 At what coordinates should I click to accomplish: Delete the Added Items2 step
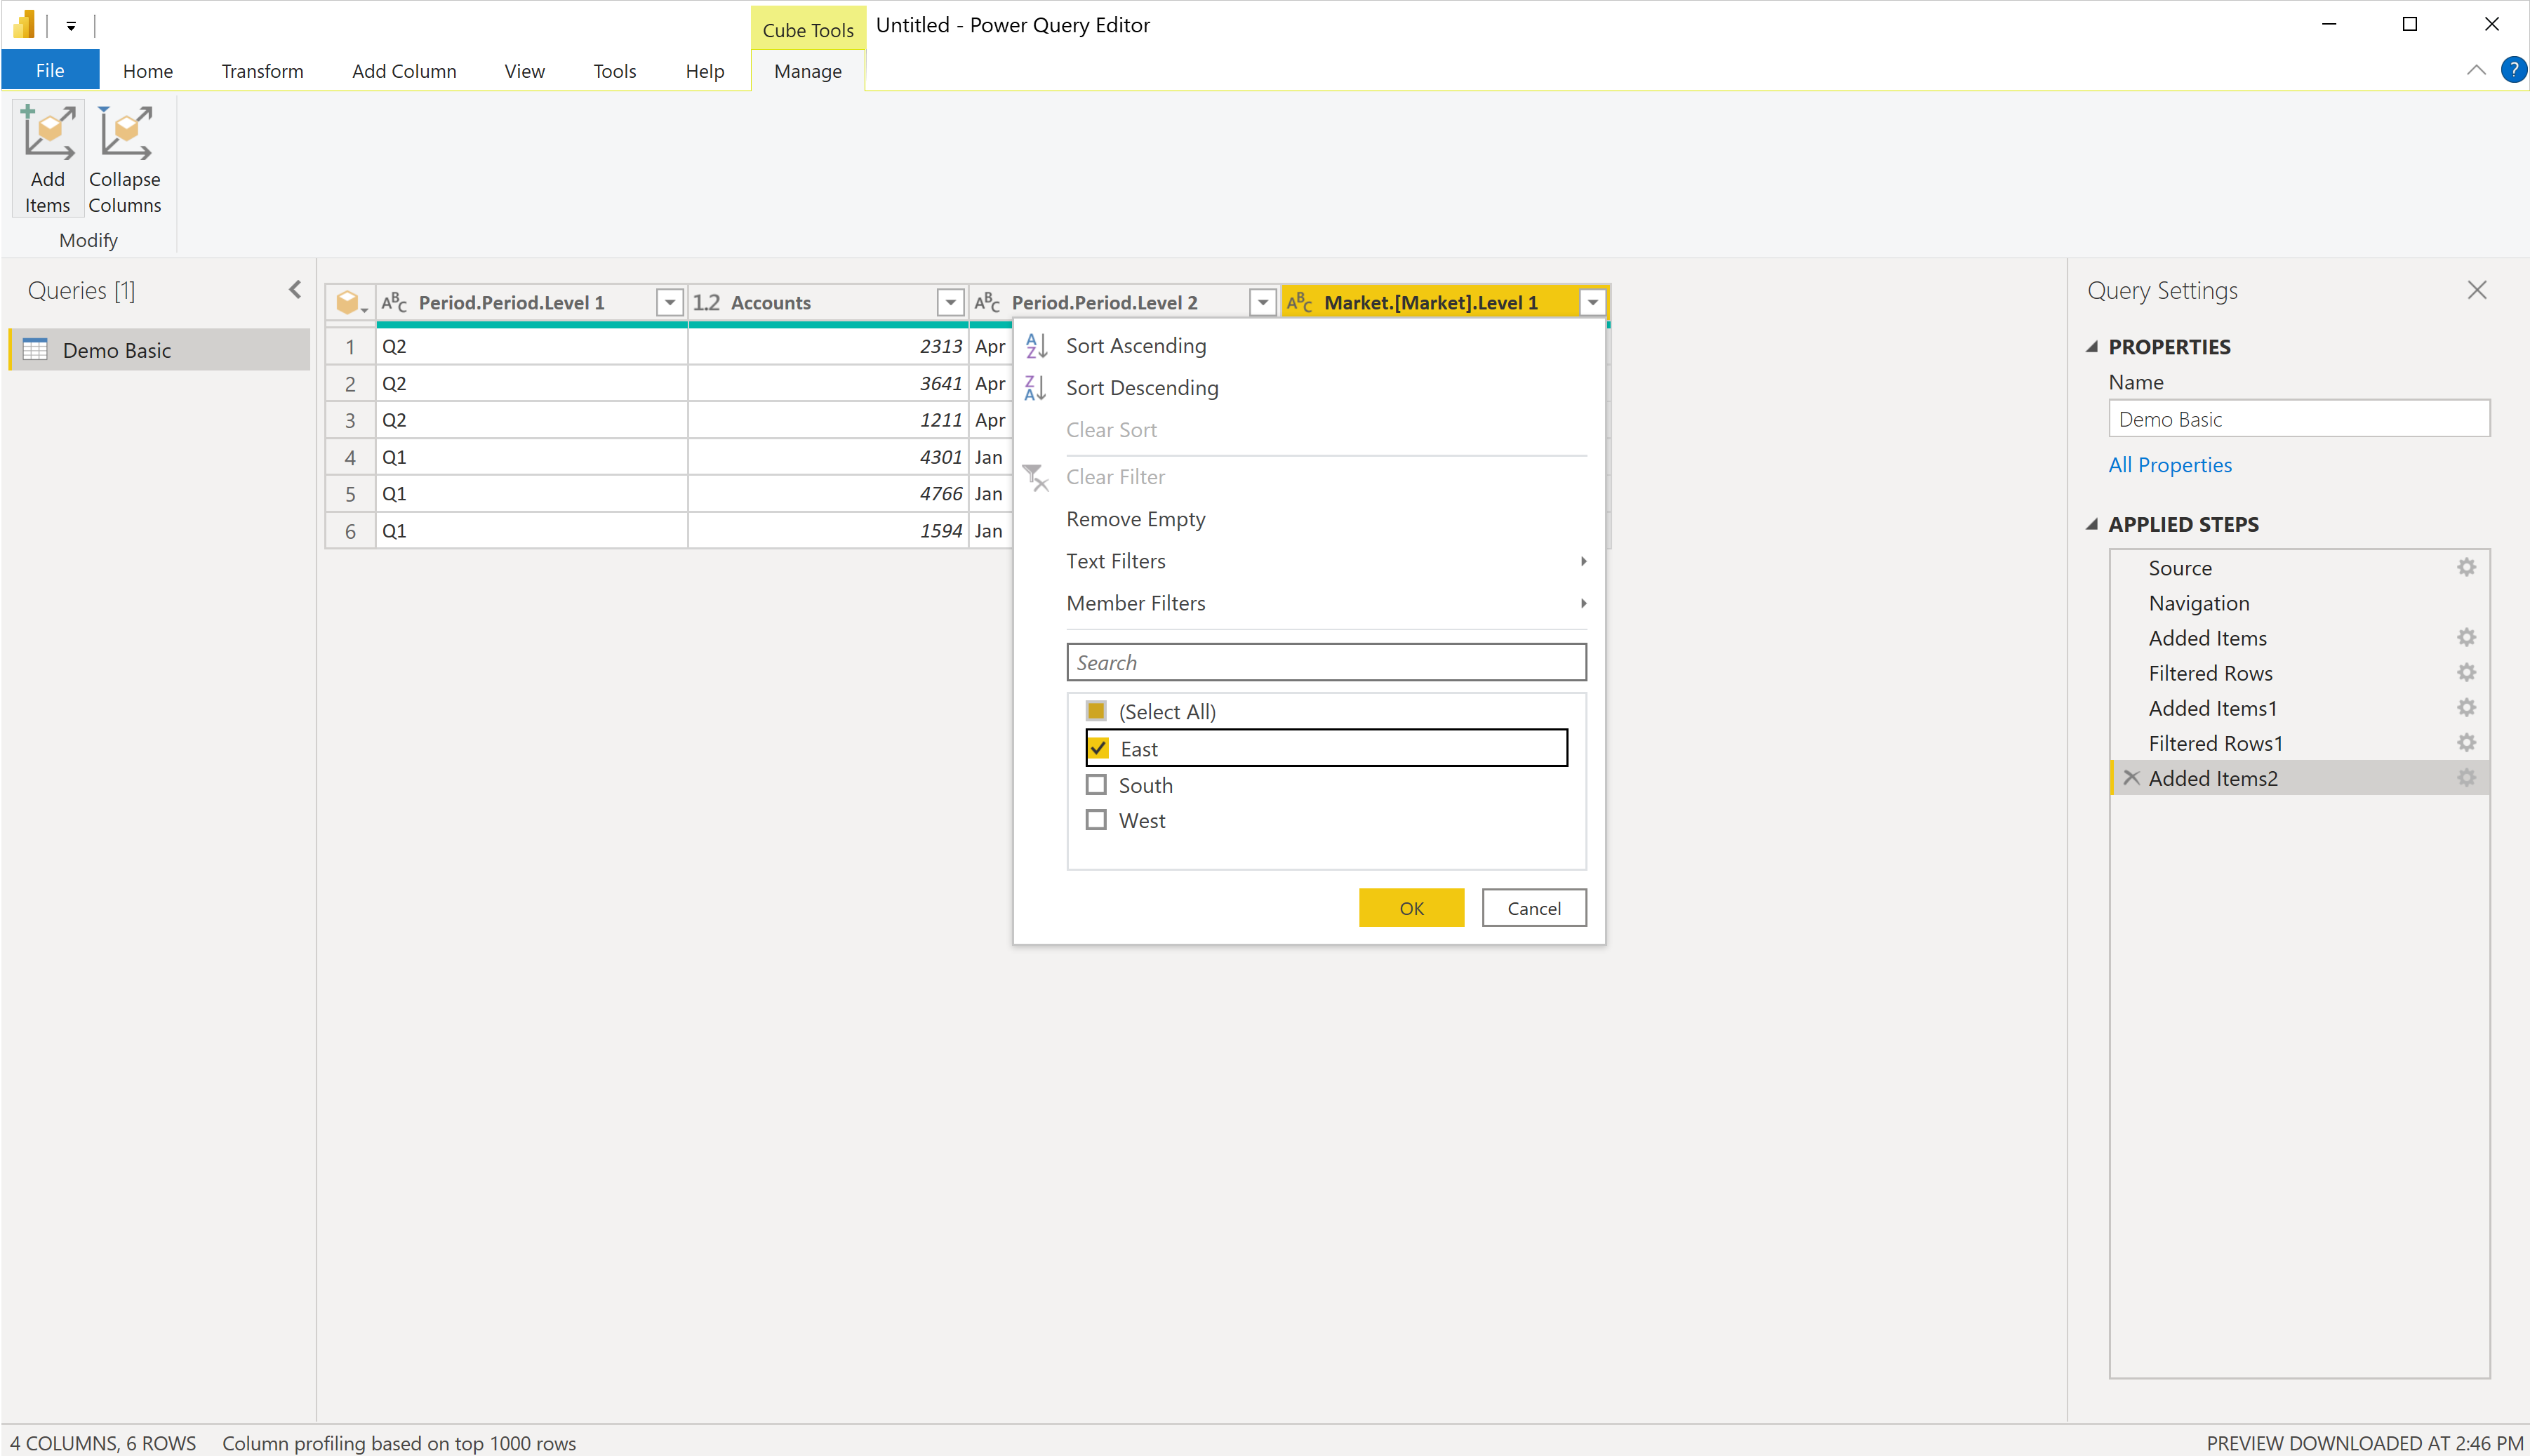[x=2131, y=778]
